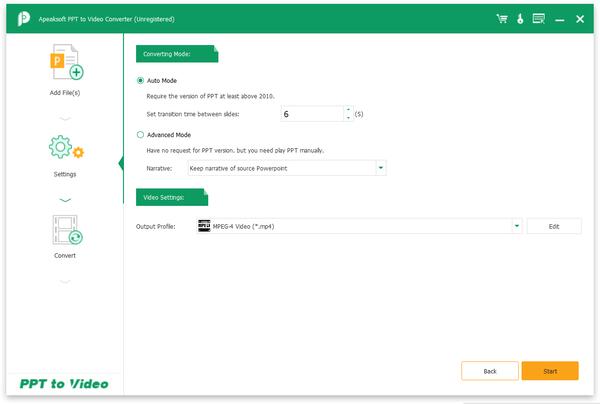Decrease transition time with down arrow

point(348,118)
